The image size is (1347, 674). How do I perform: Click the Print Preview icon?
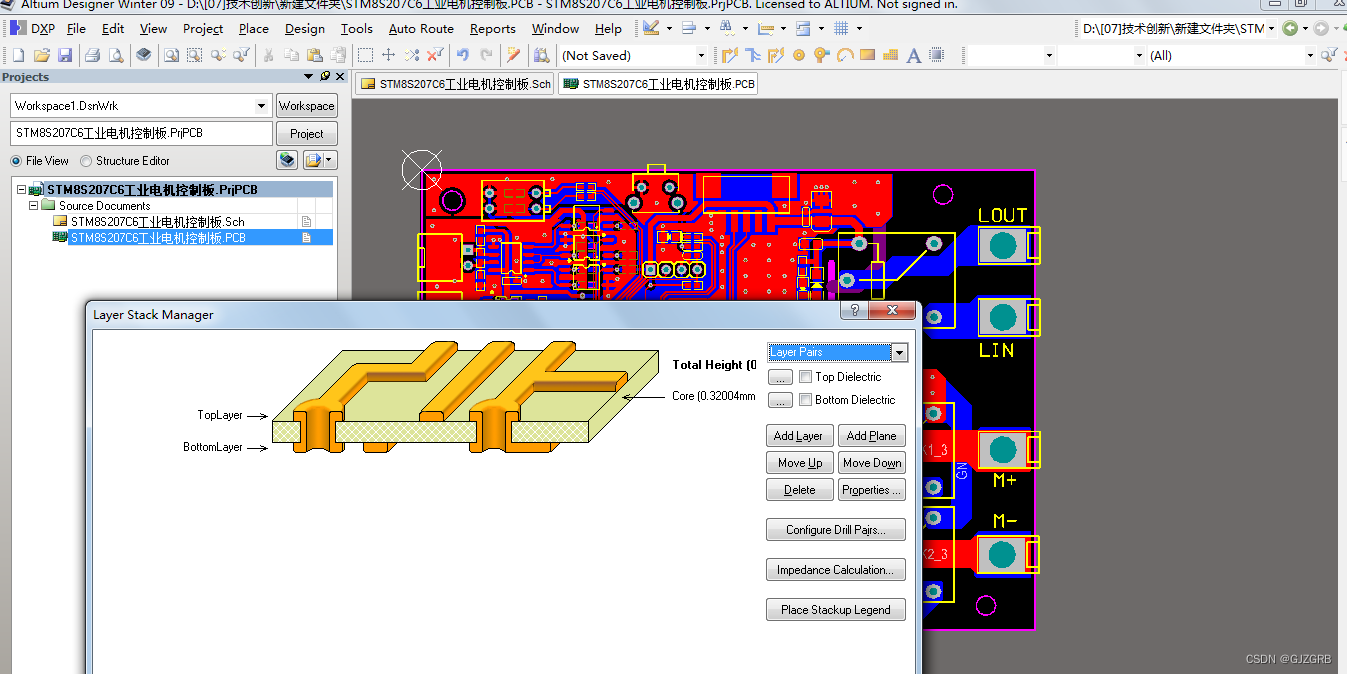point(116,55)
